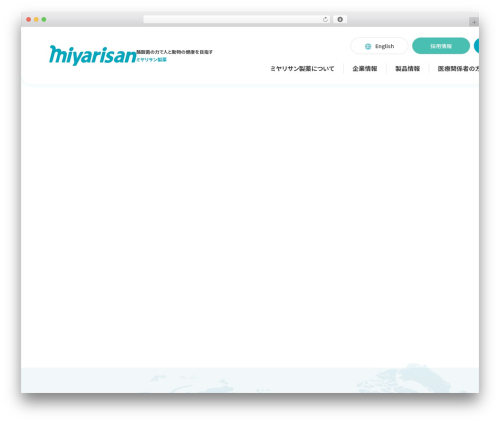Click the red close window button
The width and height of the screenshot is (500, 423).
pos(29,20)
